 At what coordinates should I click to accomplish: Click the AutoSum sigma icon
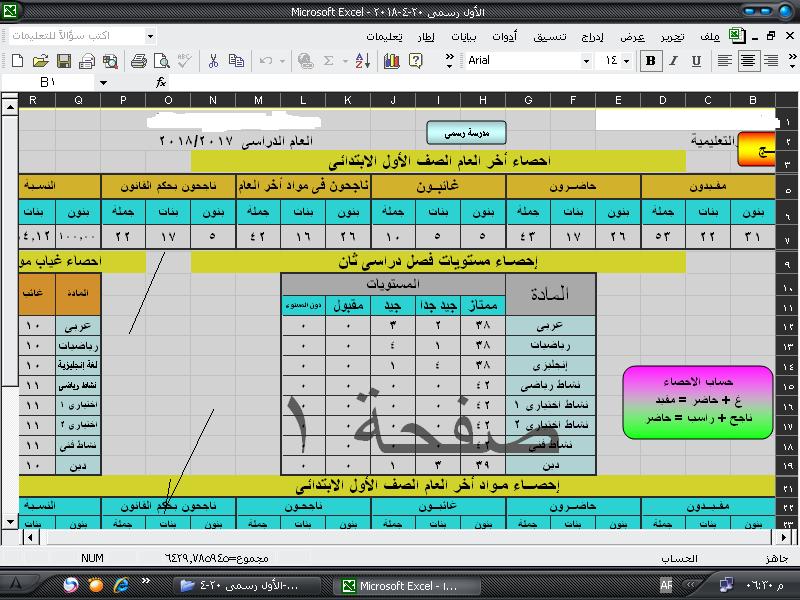[x=329, y=61]
